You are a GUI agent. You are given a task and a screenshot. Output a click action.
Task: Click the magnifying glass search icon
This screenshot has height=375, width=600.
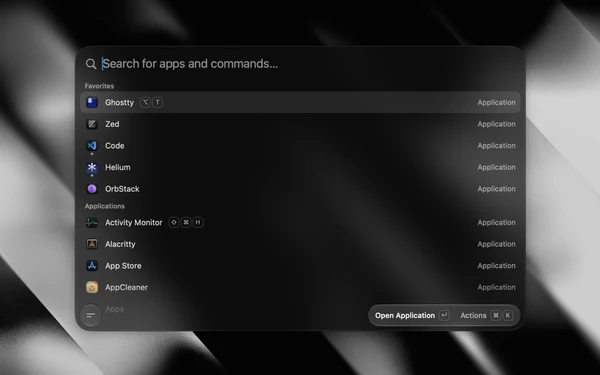[91, 64]
